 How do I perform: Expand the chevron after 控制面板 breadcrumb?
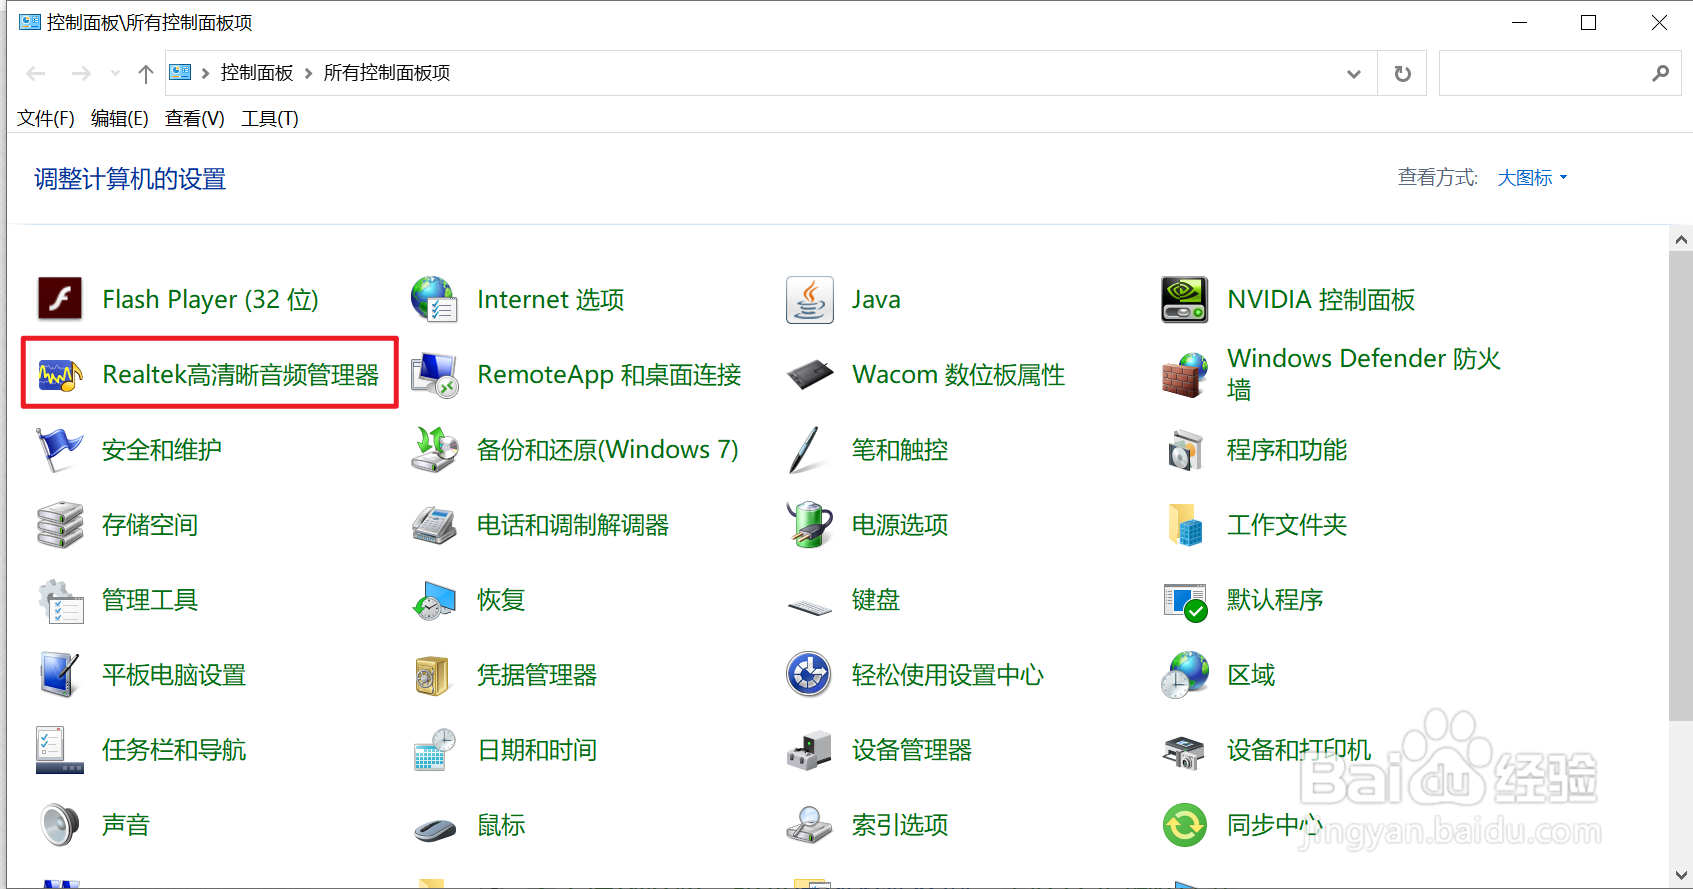pos(308,73)
